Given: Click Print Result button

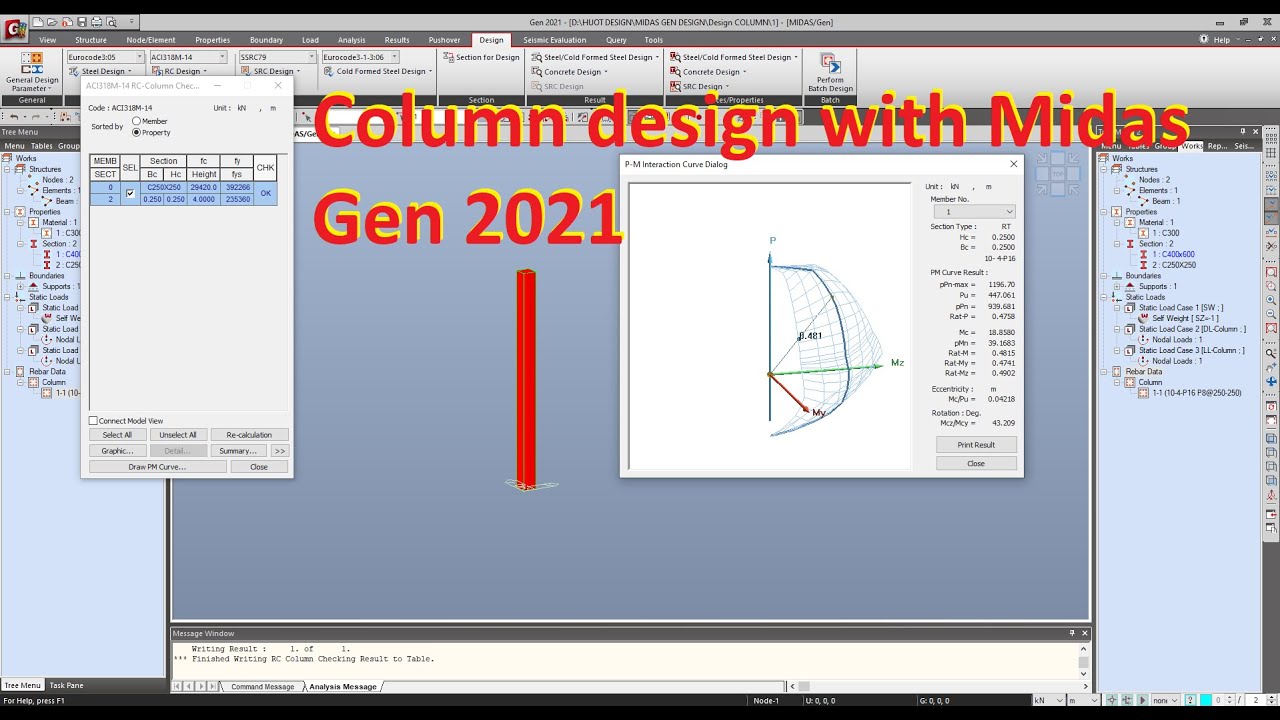Looking at the screenshot, I should pyautogui.click(x=976, y=444).
